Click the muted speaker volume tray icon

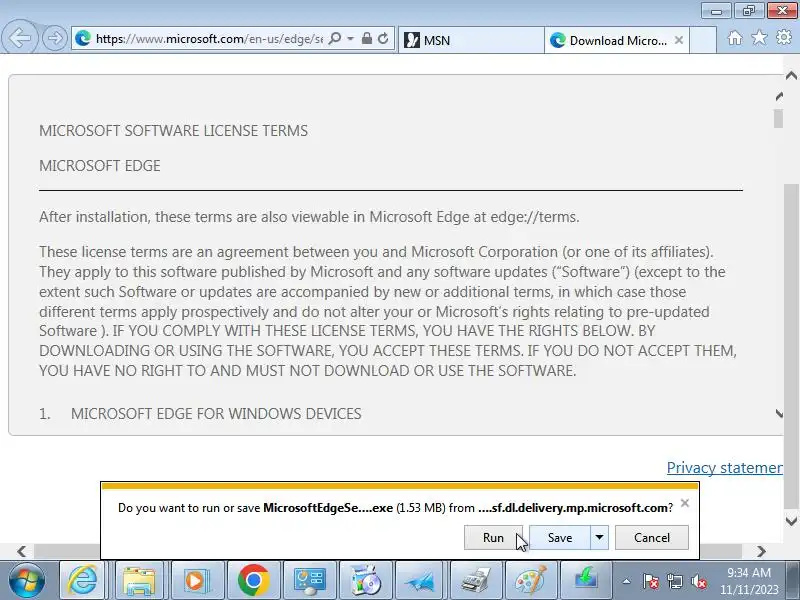pyautogui.click(x=698, y=581)
